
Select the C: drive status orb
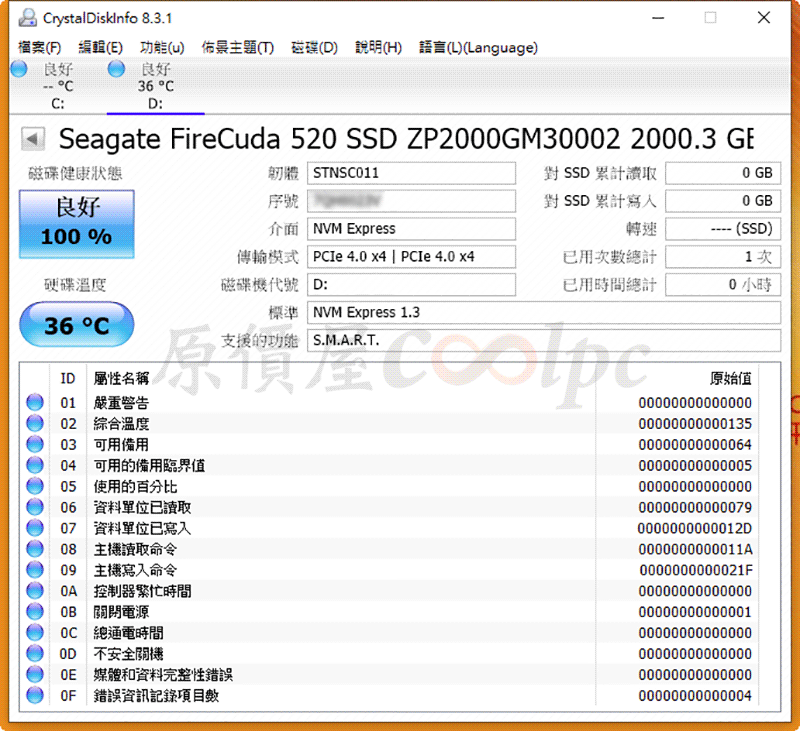click(x=19, y=68)
